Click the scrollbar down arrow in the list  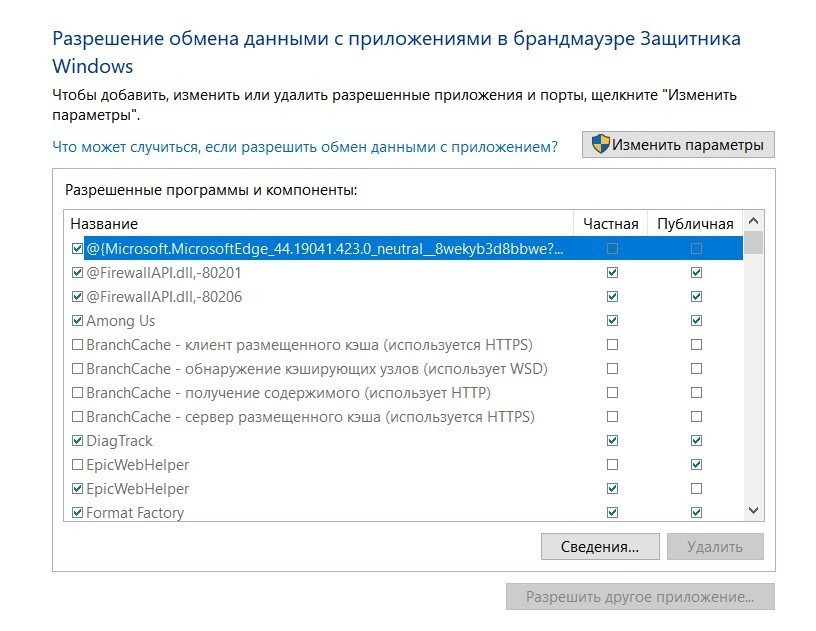pos(754,511)
